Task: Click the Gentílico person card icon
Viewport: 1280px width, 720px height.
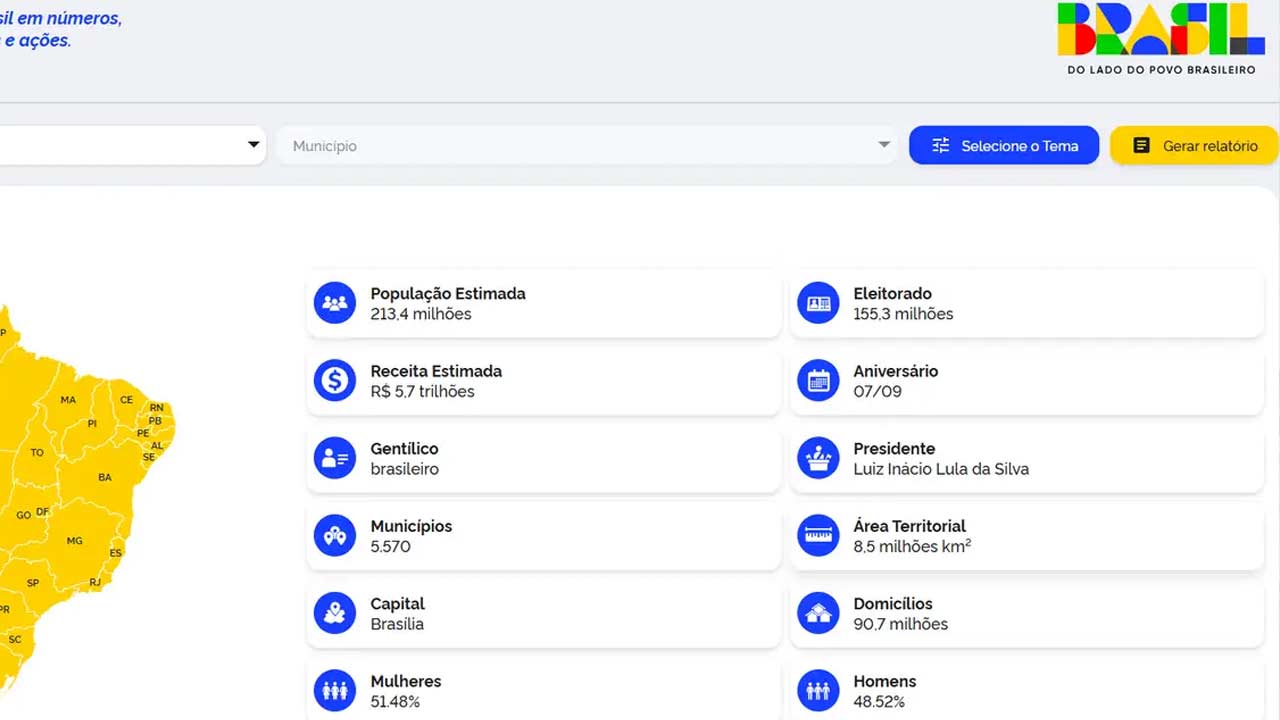Action: tap(335, 458)
